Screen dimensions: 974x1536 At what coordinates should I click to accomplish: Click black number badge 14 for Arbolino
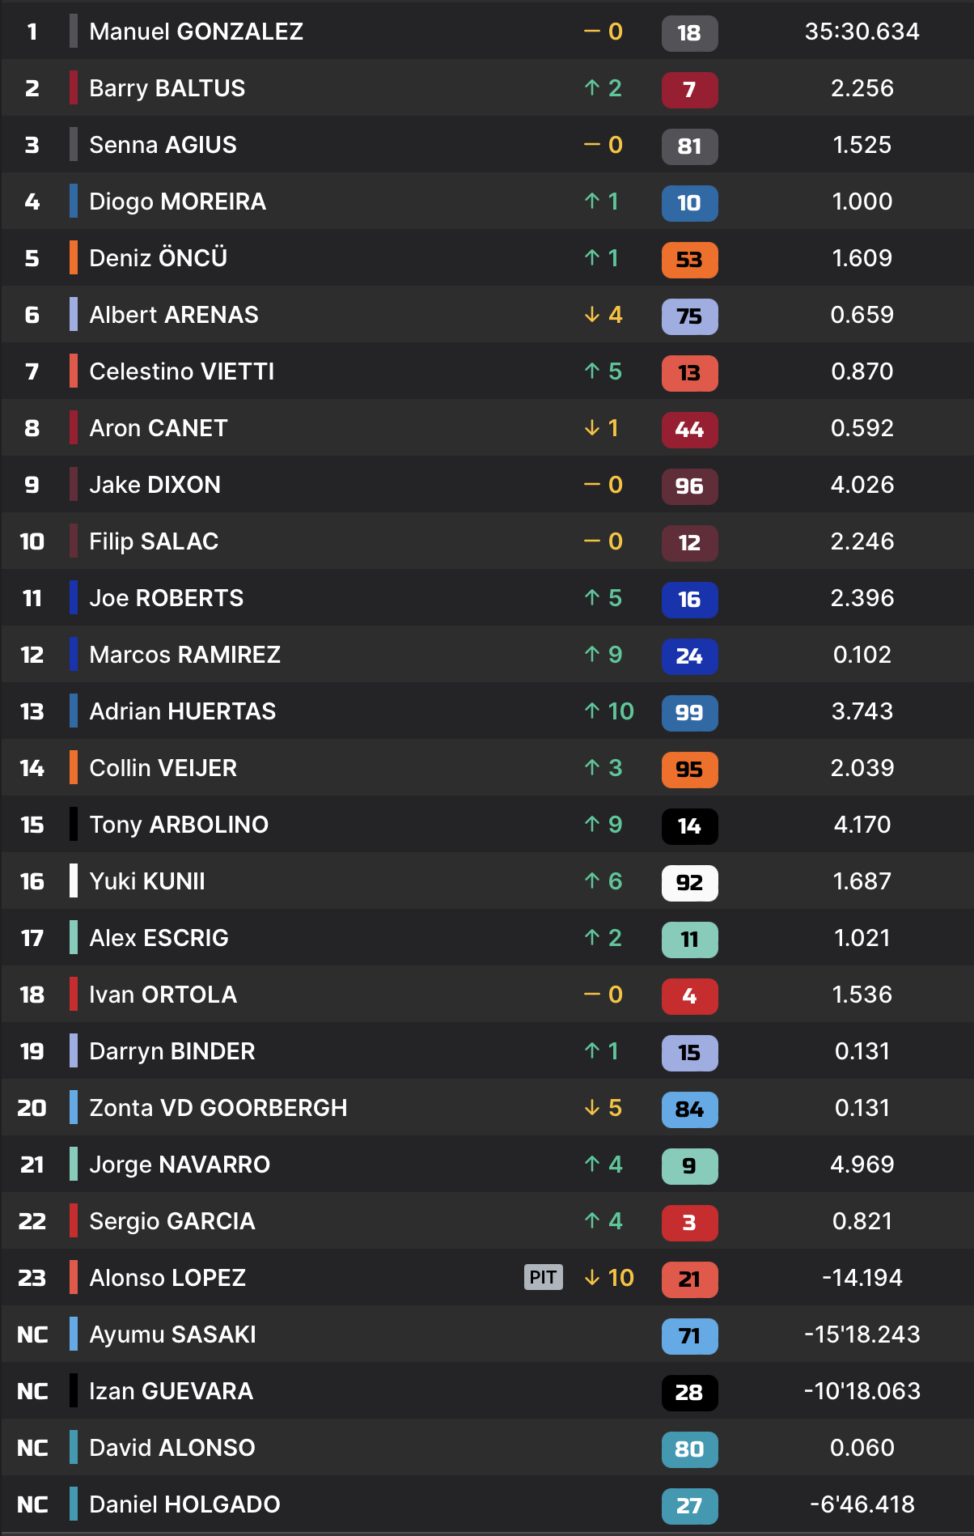coord(689,826)
